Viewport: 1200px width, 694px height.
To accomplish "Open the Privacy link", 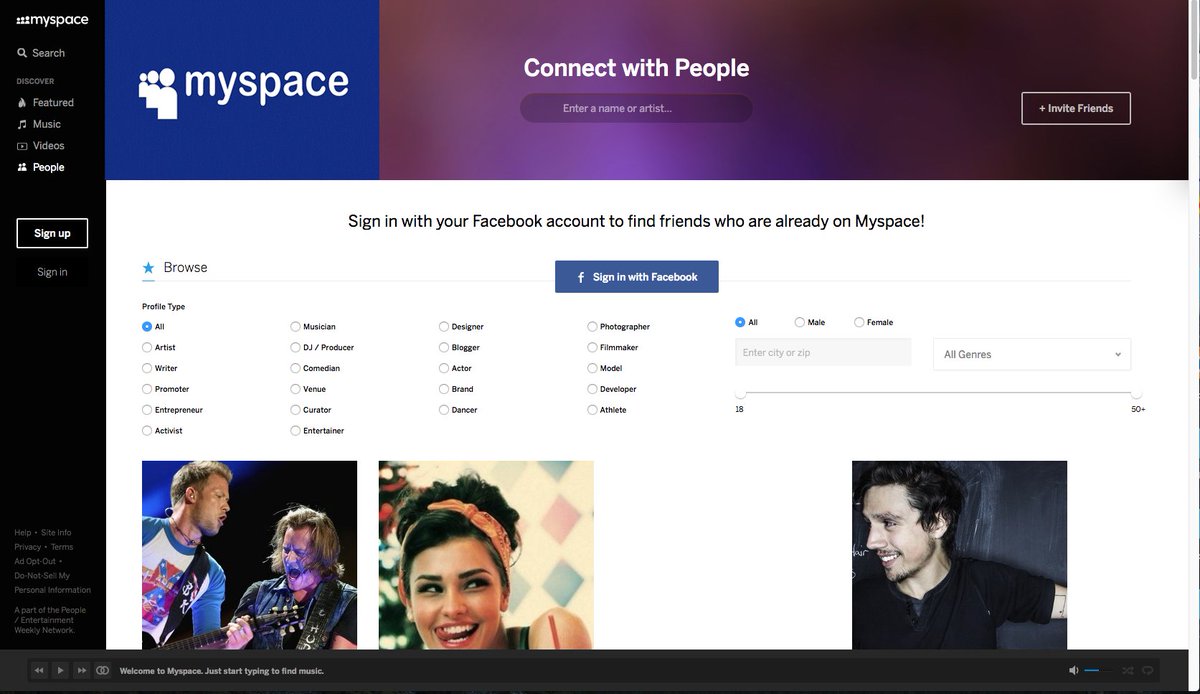I will (27, 547).
